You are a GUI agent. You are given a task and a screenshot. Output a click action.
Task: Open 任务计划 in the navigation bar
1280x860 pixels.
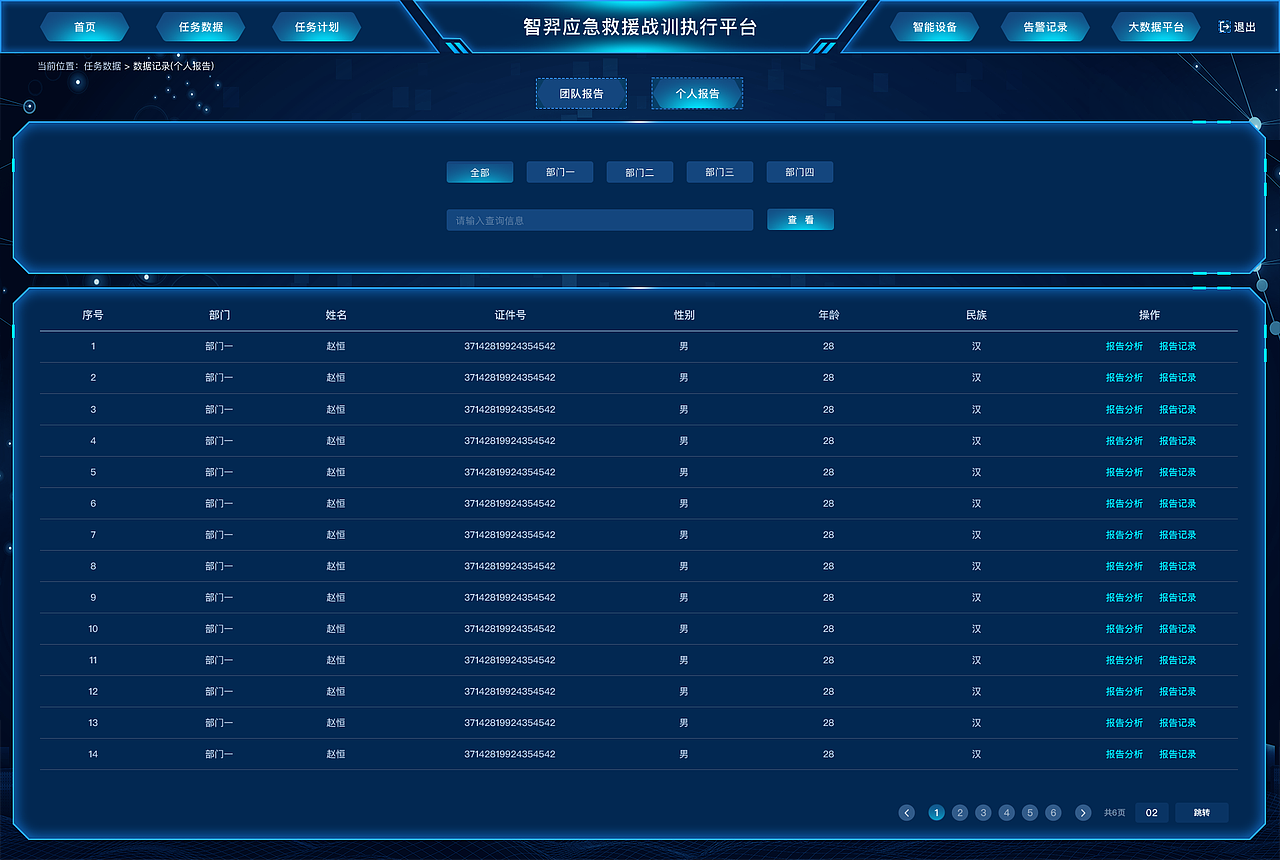[316, 27]
